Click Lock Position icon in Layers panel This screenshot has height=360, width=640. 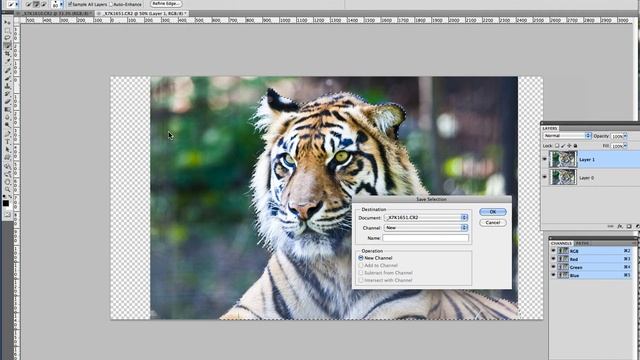(x=569, y=146)
